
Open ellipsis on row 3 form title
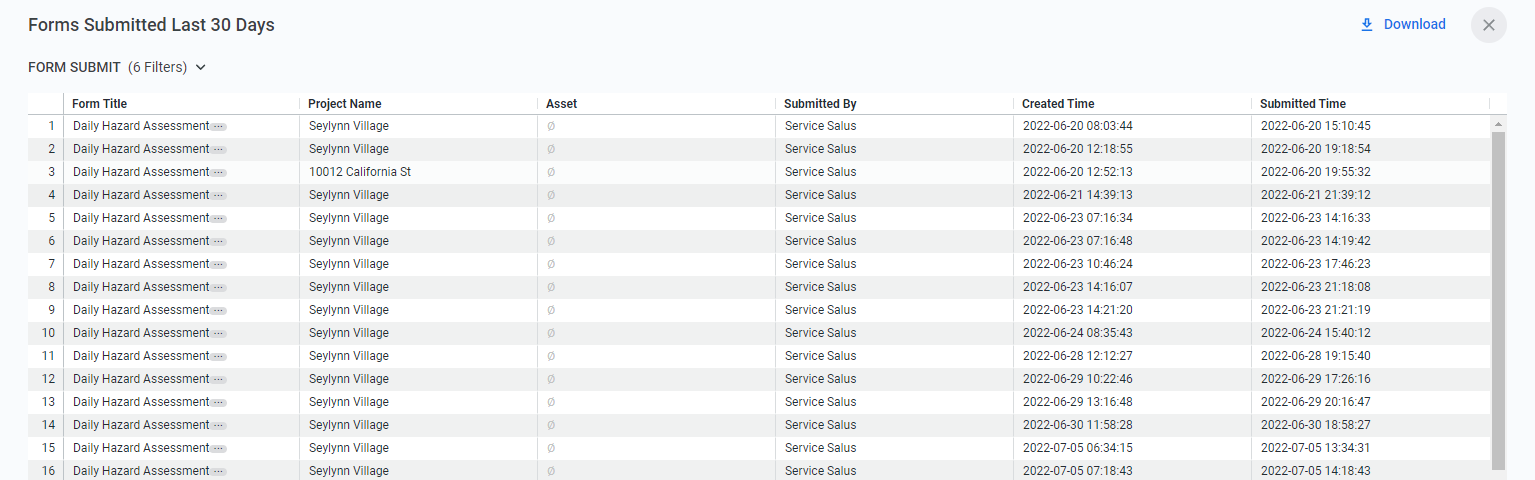tap(219, 173)
